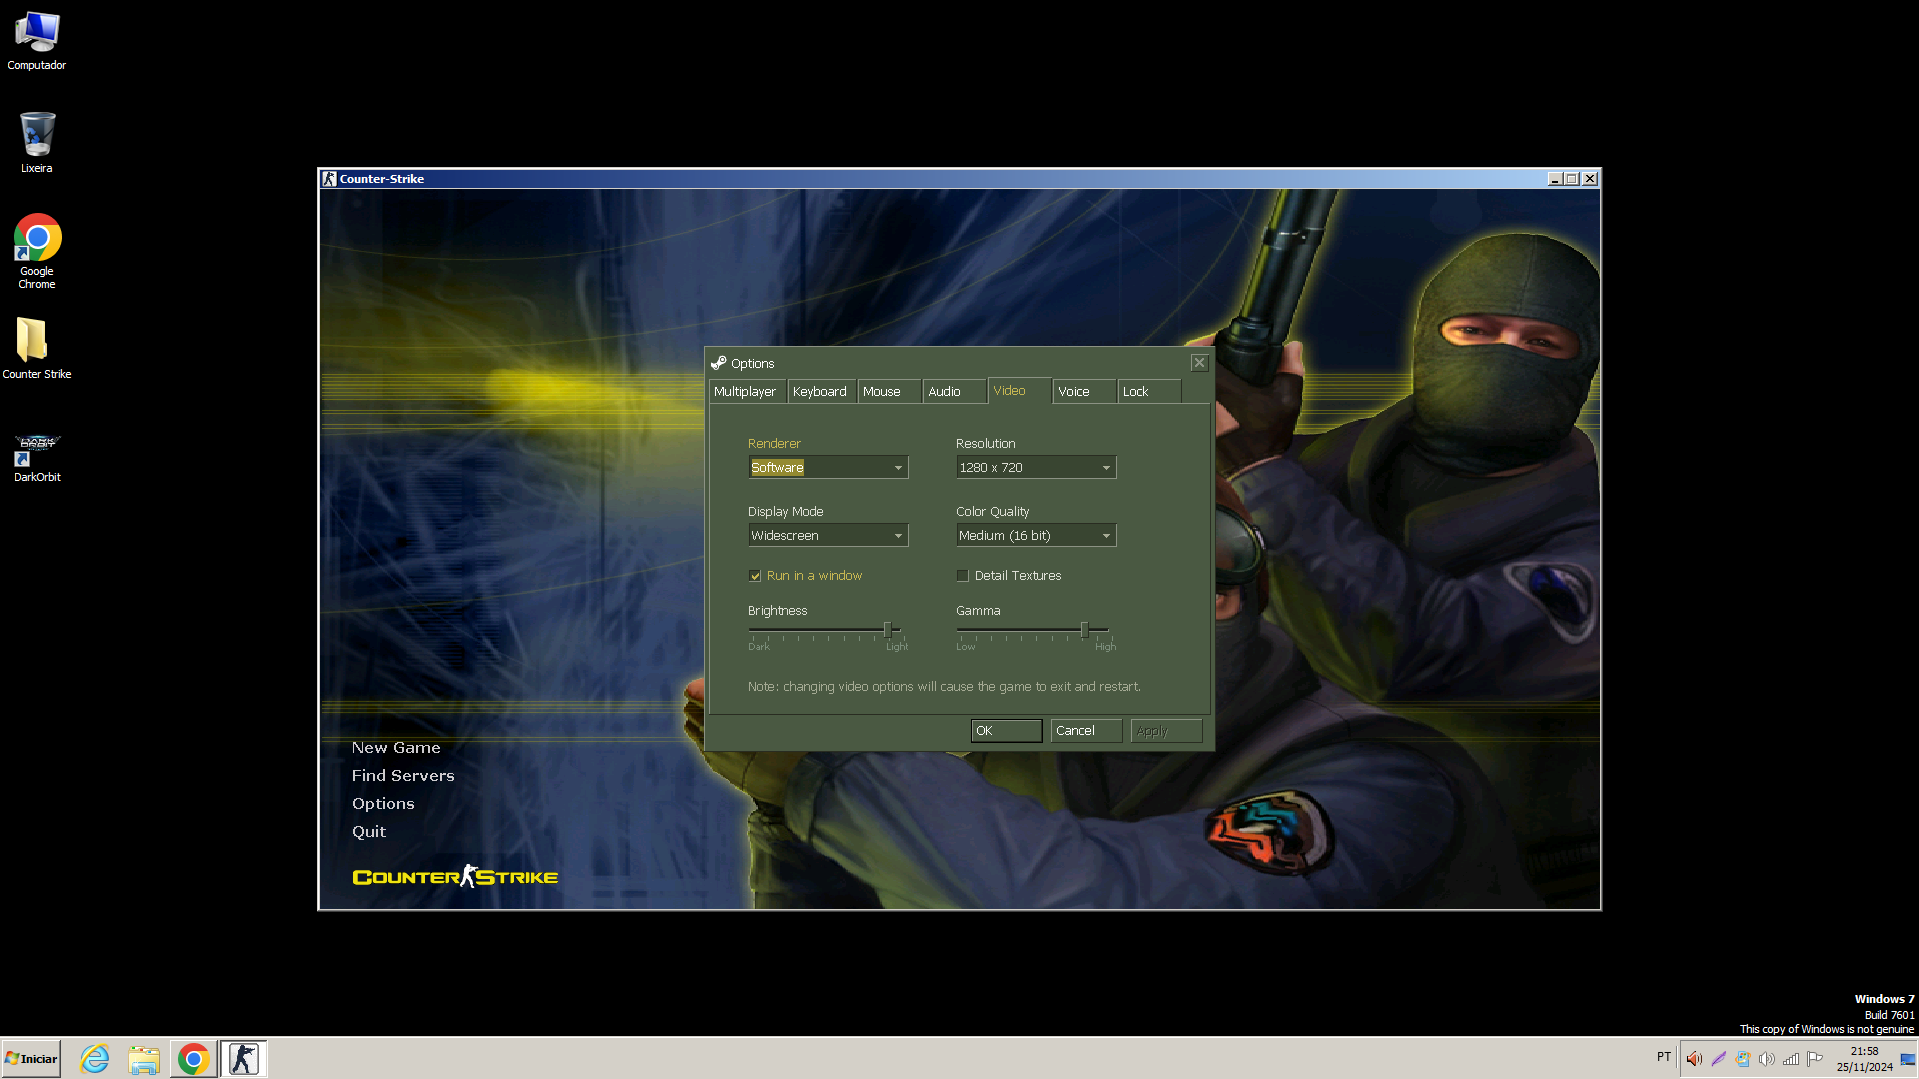Click the video options restart note text
This screenshot has width=1919, height=1079.
944,687
